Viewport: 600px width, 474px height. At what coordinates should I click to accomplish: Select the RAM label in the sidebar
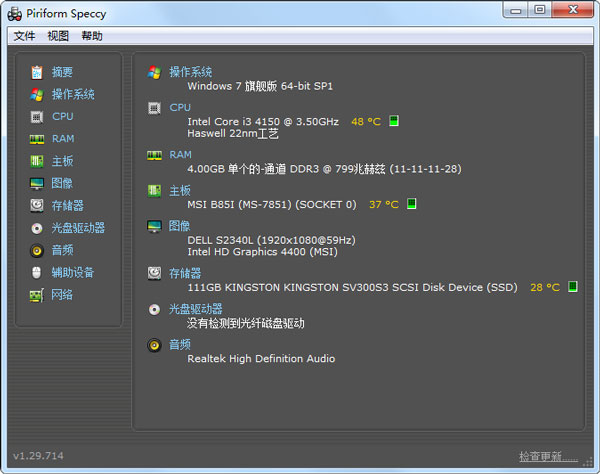click(63, 139)
